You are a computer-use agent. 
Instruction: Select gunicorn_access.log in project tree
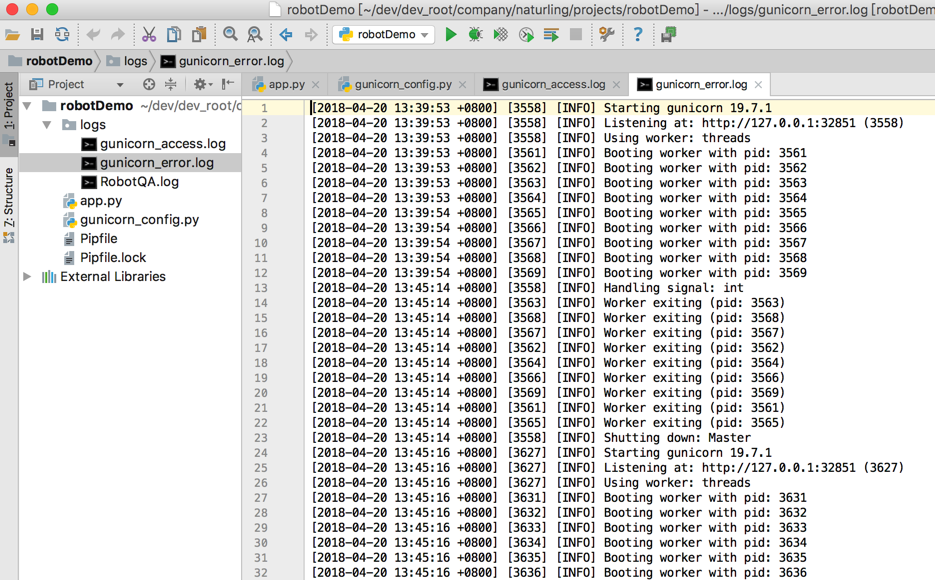pos(162,144)
